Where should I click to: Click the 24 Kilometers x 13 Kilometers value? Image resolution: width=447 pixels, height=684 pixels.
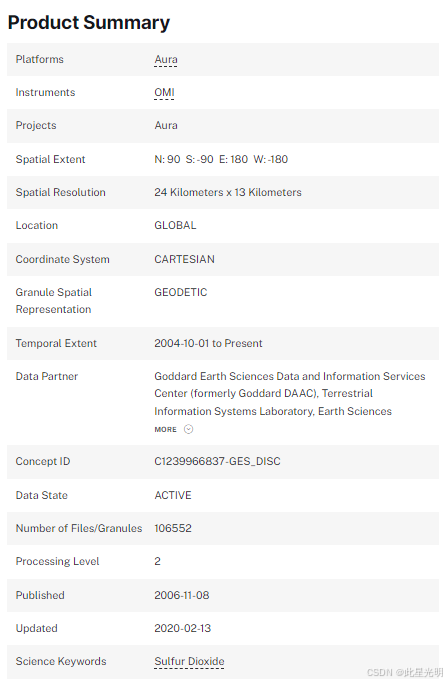[228, 192]
